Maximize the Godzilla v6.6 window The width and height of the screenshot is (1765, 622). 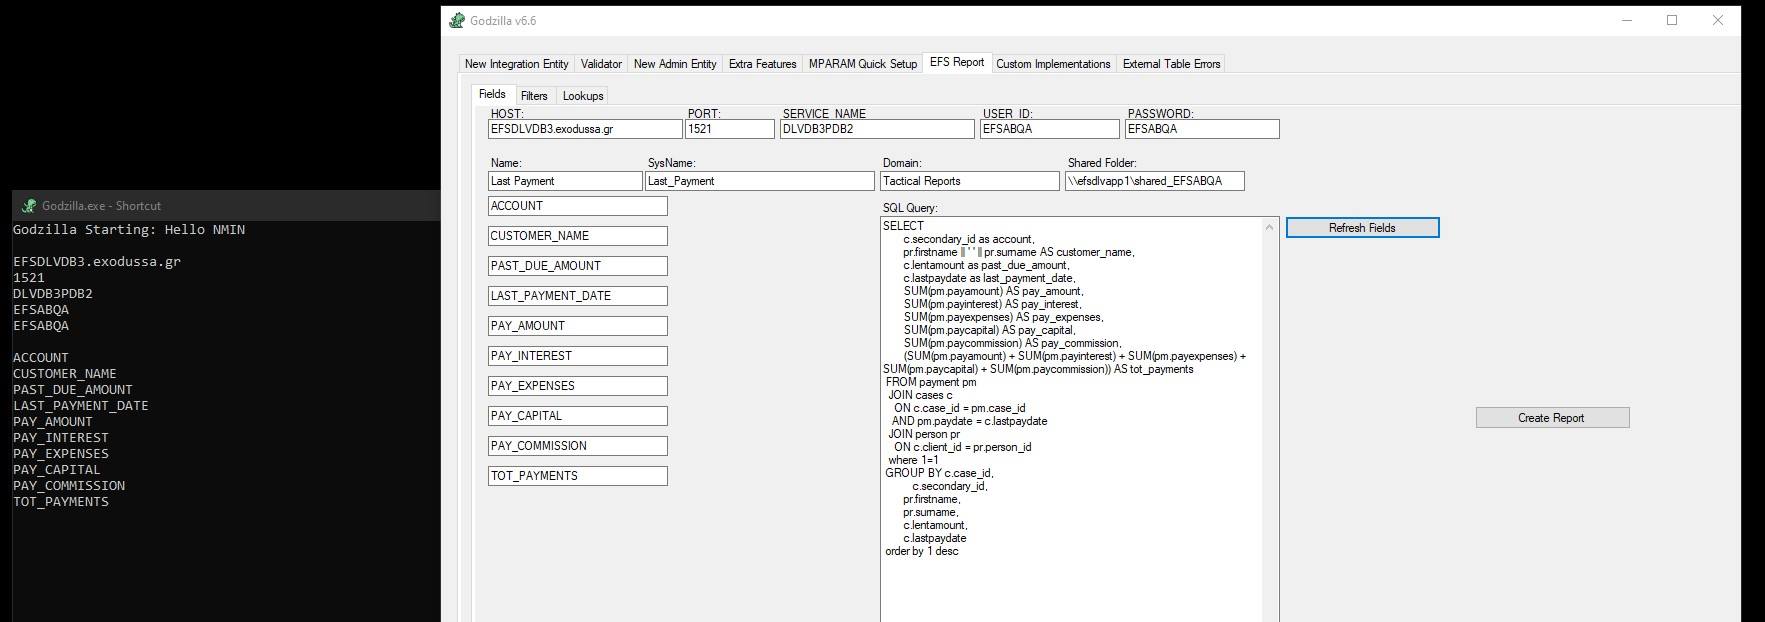point(1671,21)
